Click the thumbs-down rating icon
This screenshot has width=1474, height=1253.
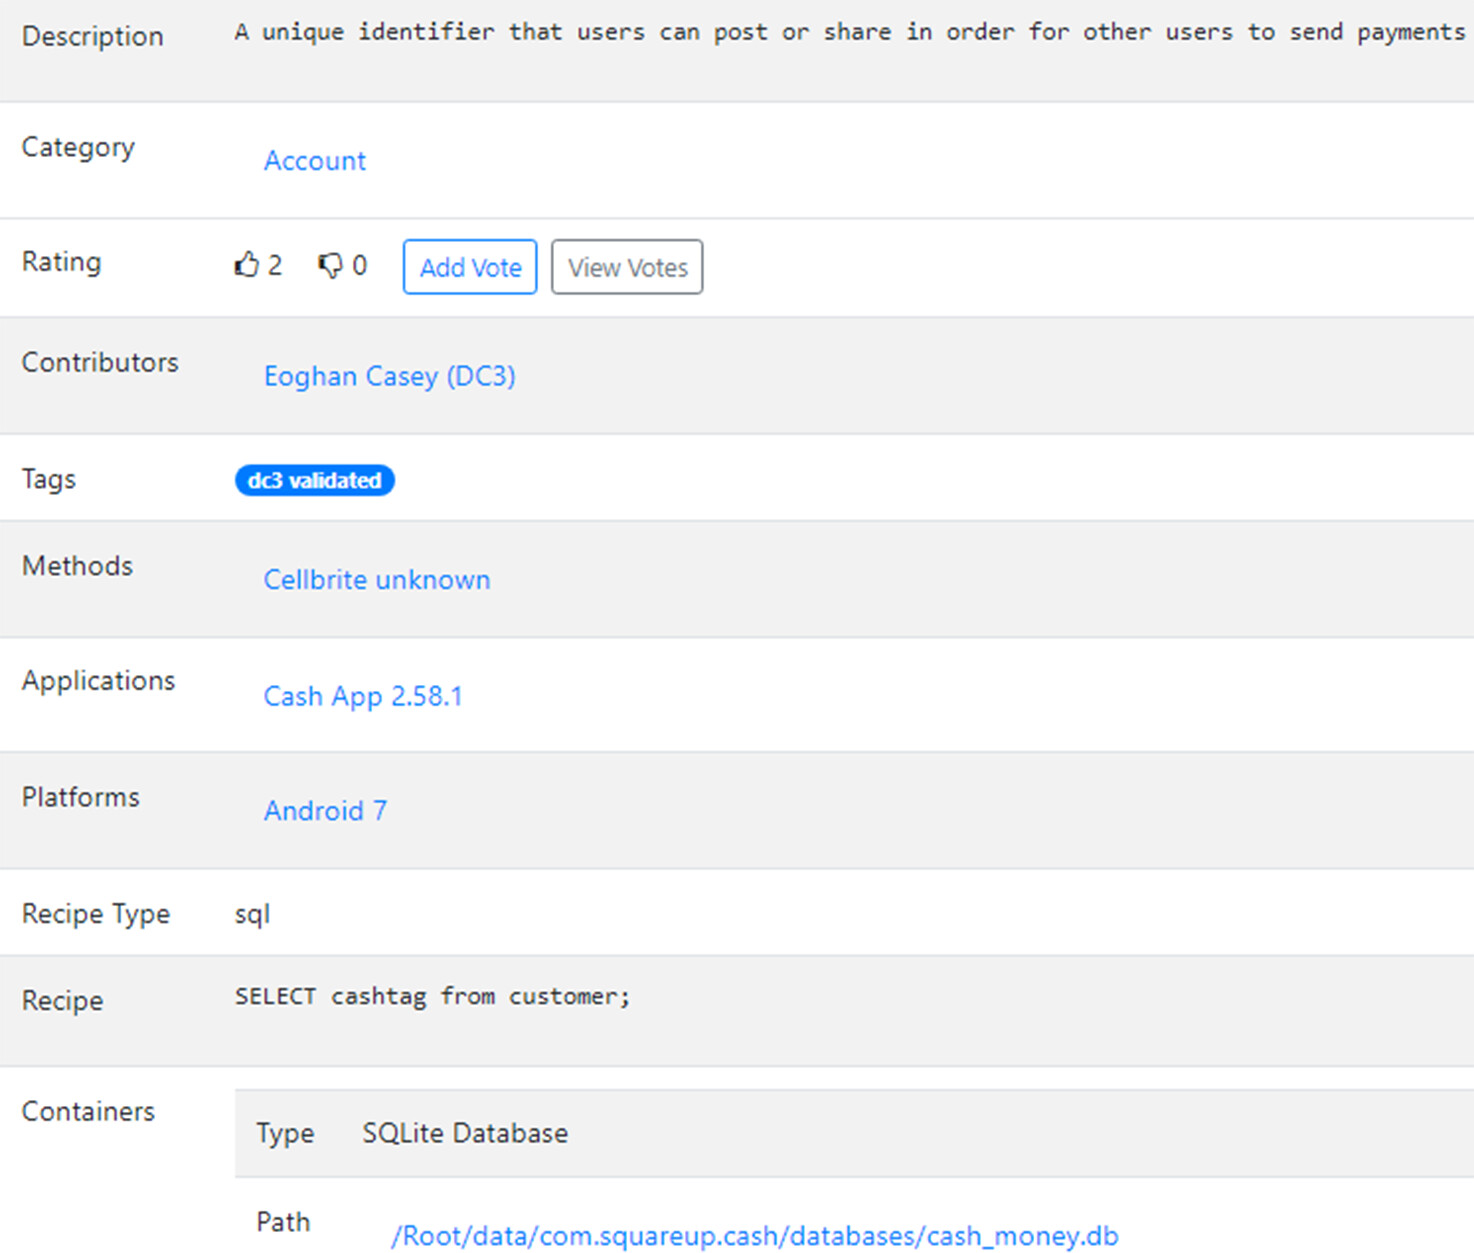point(330,266)
